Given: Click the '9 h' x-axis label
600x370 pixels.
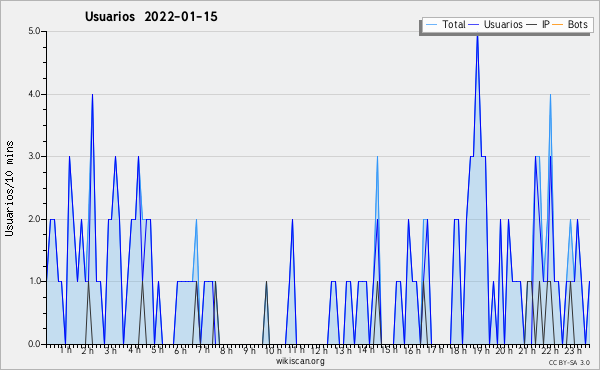Looking at the screenshot, I should tap(249, 351).
